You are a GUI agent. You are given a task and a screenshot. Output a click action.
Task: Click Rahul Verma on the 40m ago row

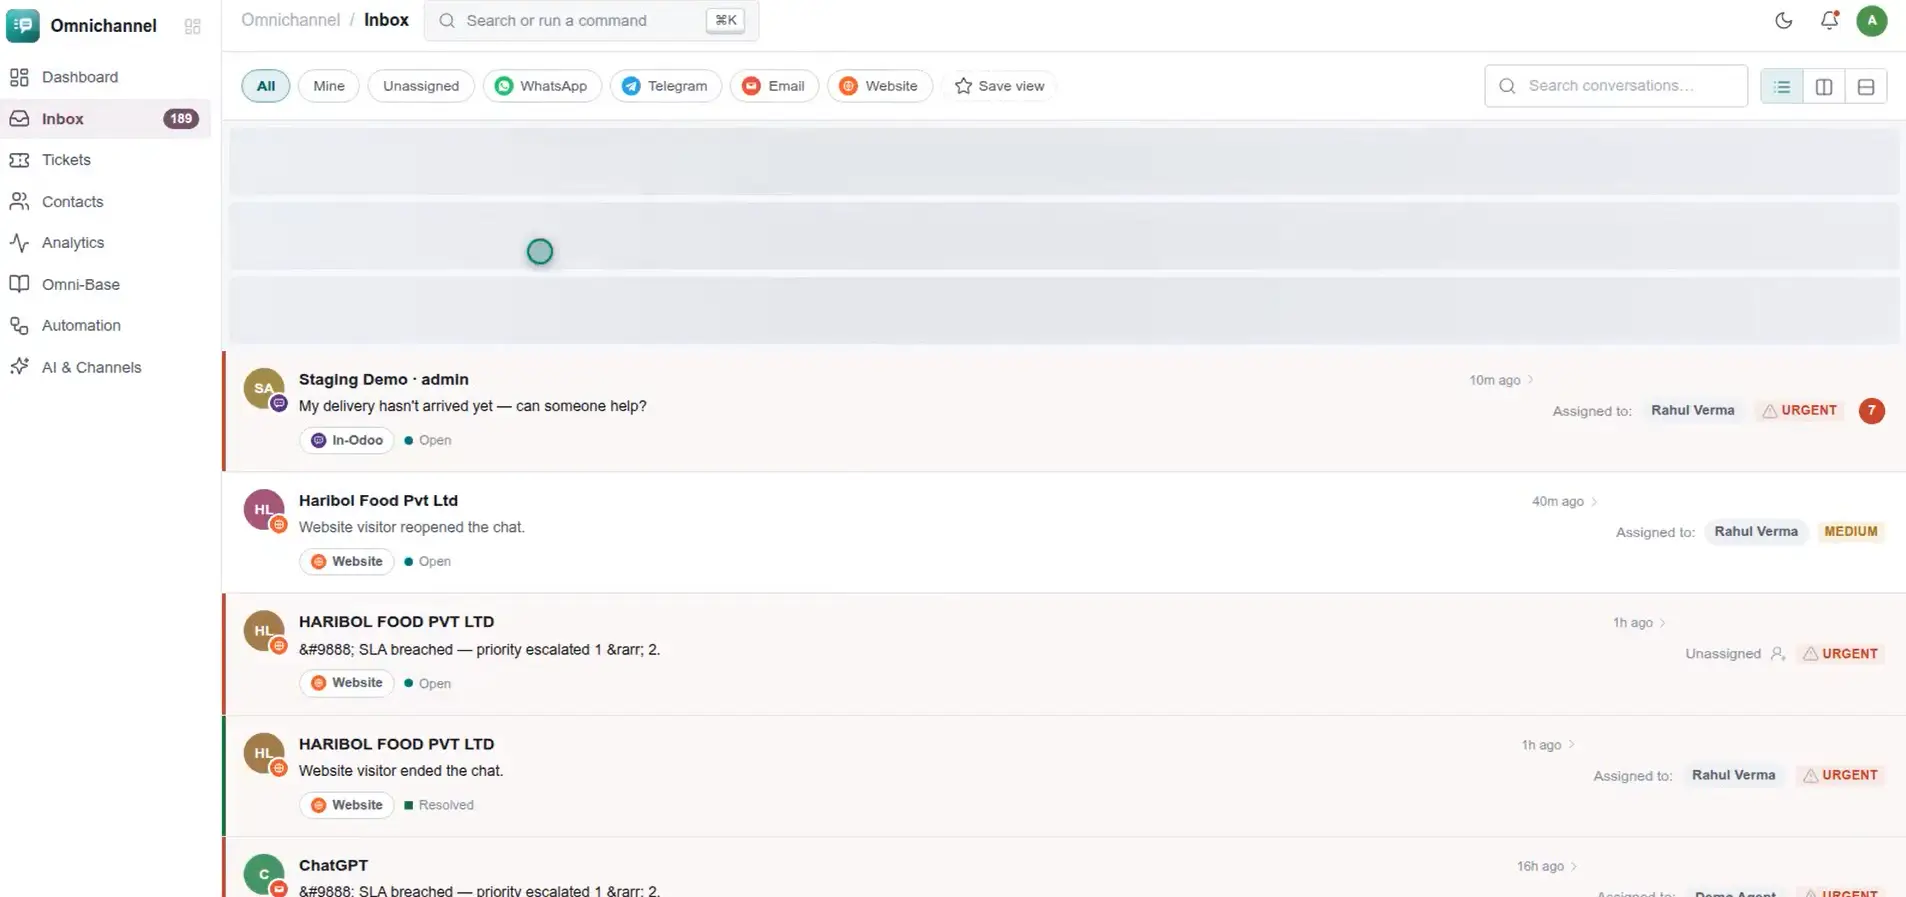click(x=1756, y=532)
